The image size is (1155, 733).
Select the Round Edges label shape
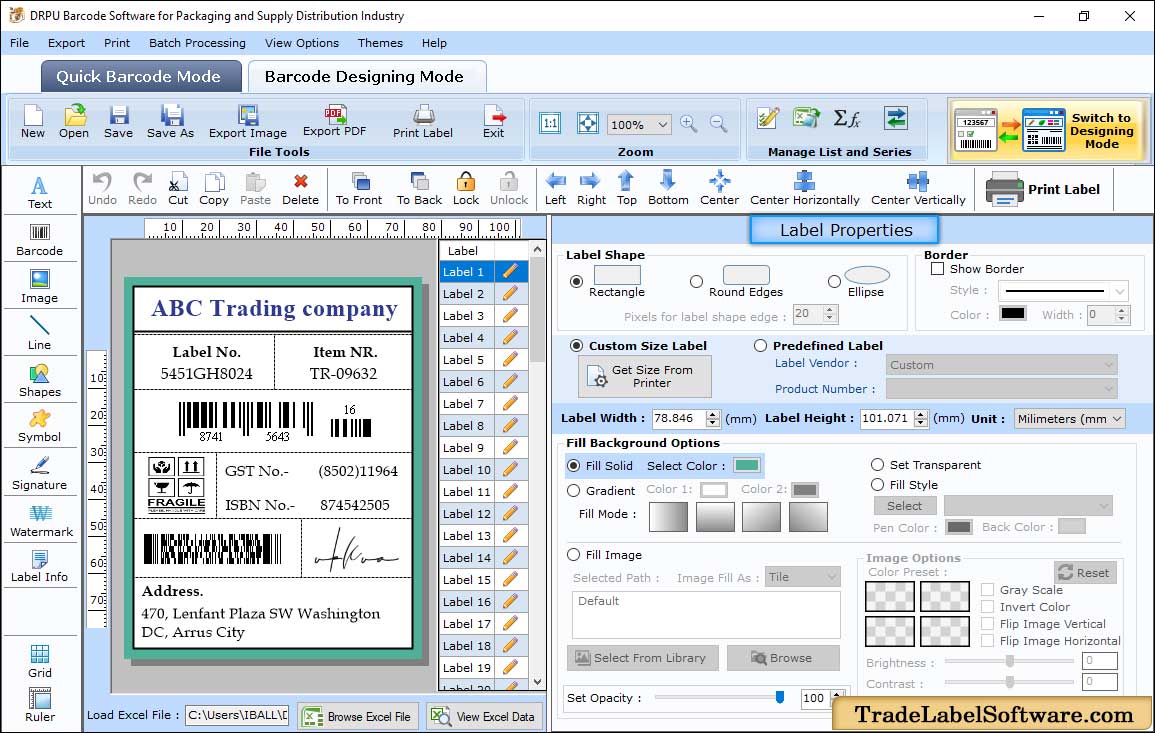click(696, 281)
